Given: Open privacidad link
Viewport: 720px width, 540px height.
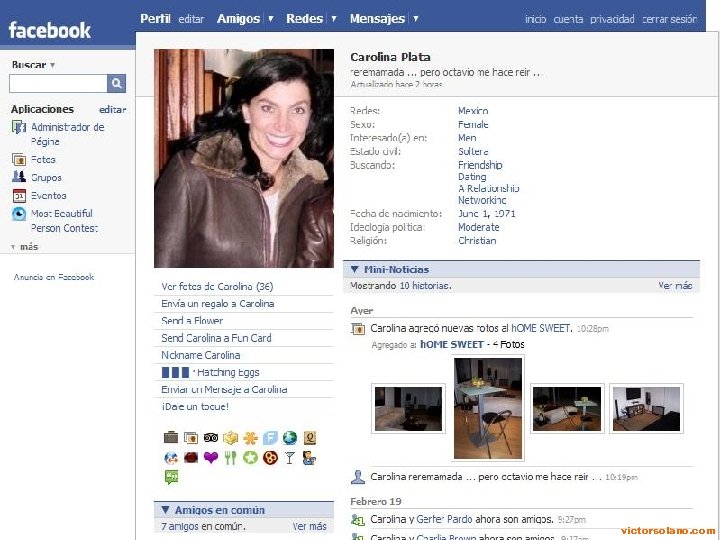Looking at the screenshot, I should point(612,19).
